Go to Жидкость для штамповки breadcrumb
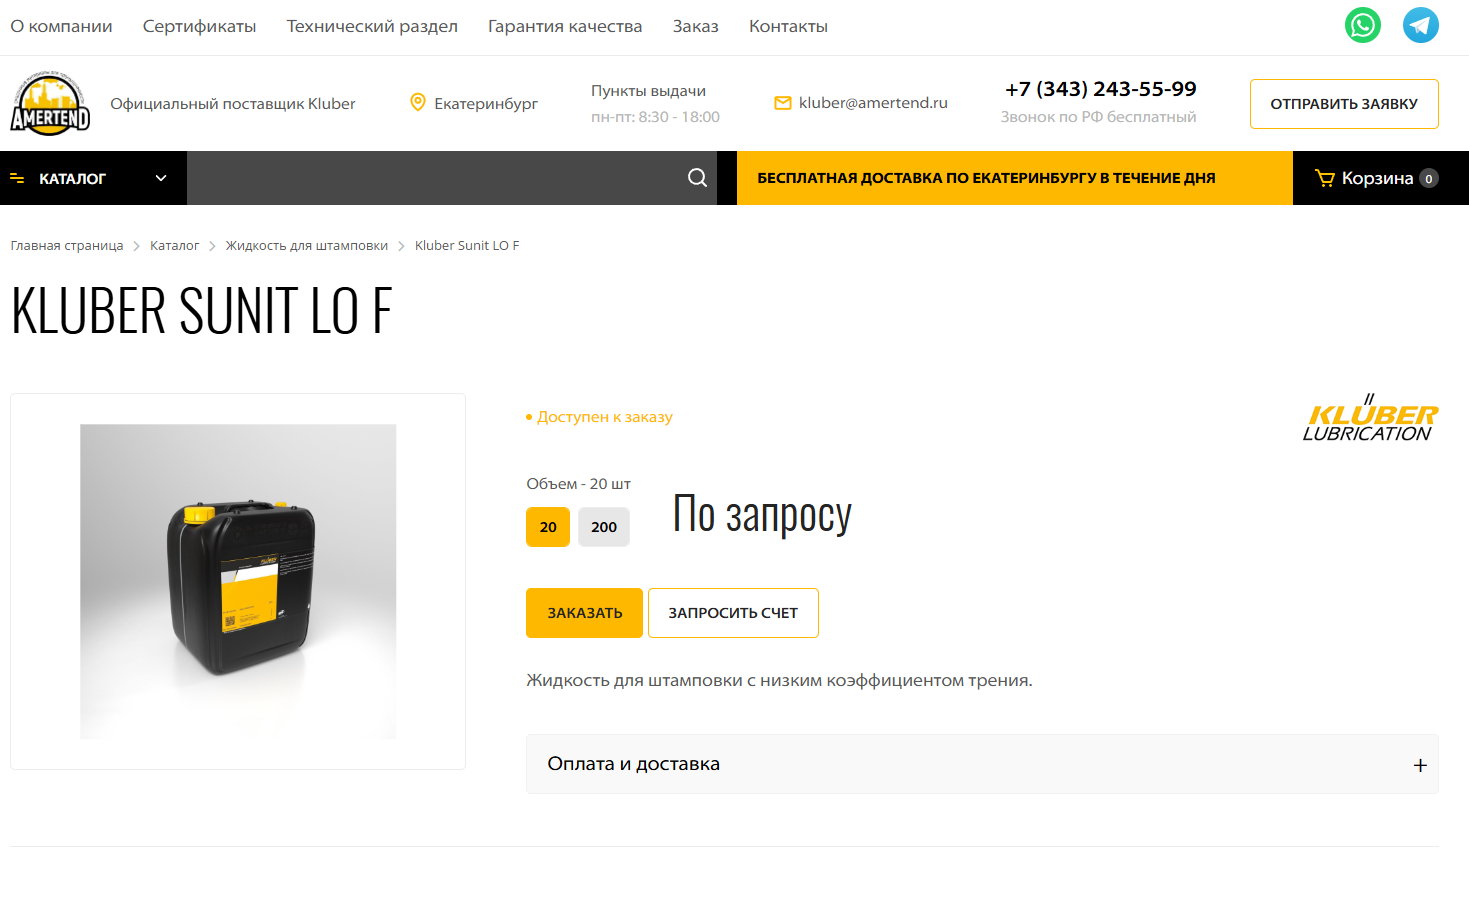1469x906 pixels. pos(307,246)
